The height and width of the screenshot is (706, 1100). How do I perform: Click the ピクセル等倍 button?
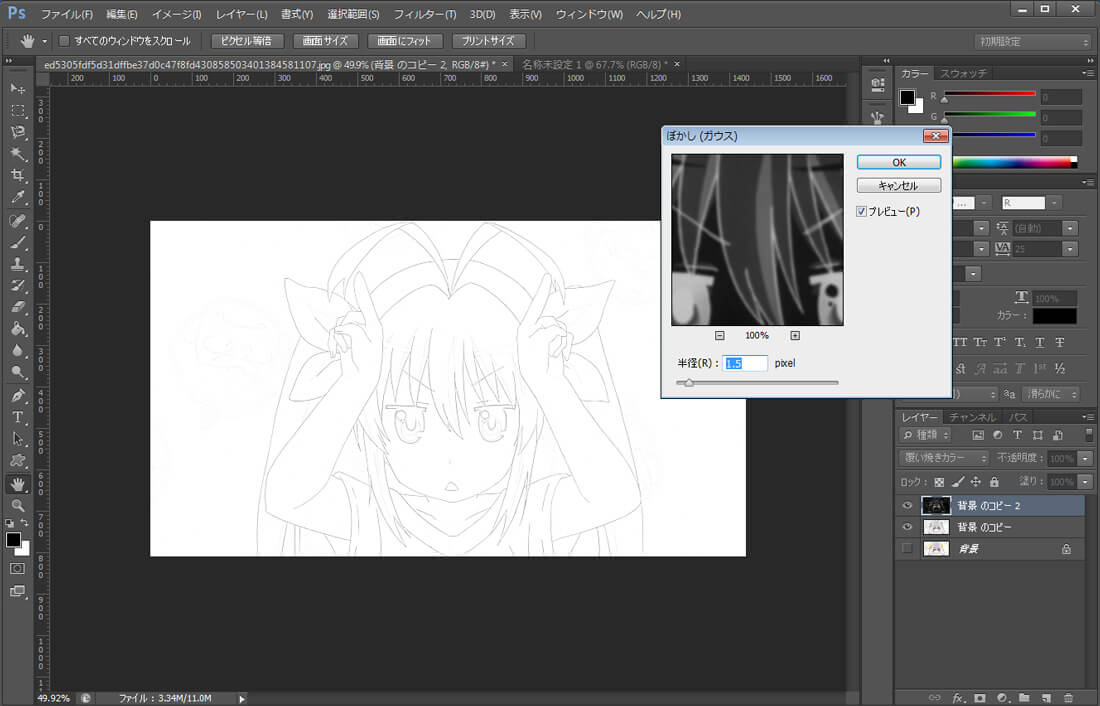(246, 41)
